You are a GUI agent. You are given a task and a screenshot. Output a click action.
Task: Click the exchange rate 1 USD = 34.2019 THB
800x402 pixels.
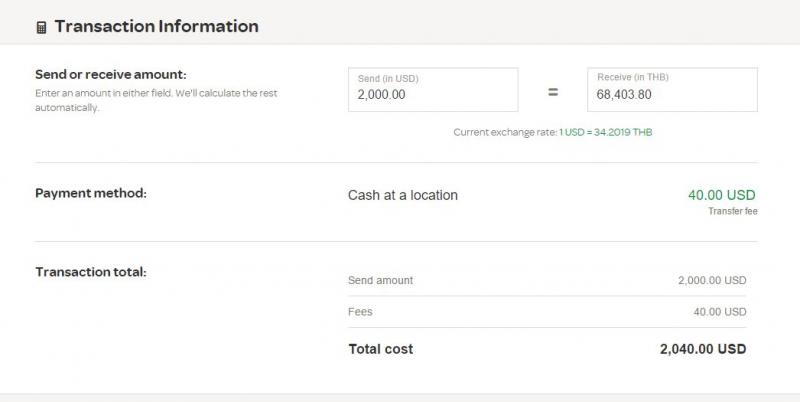[x=606, y=132]
